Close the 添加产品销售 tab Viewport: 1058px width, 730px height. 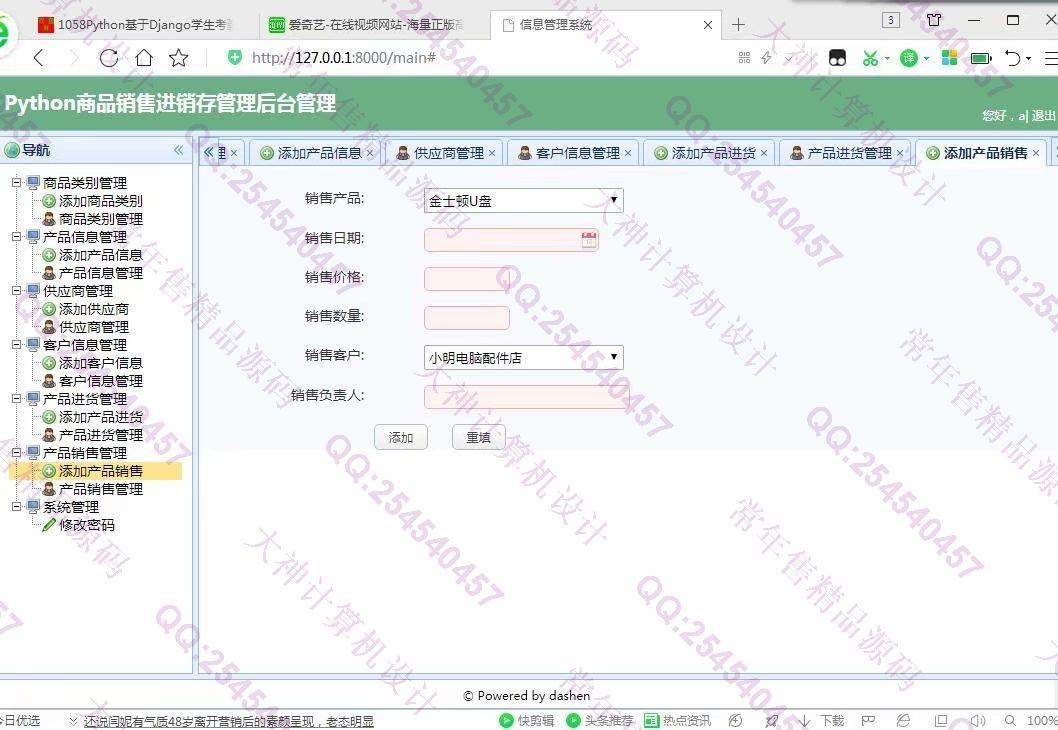pos(1036,153)
